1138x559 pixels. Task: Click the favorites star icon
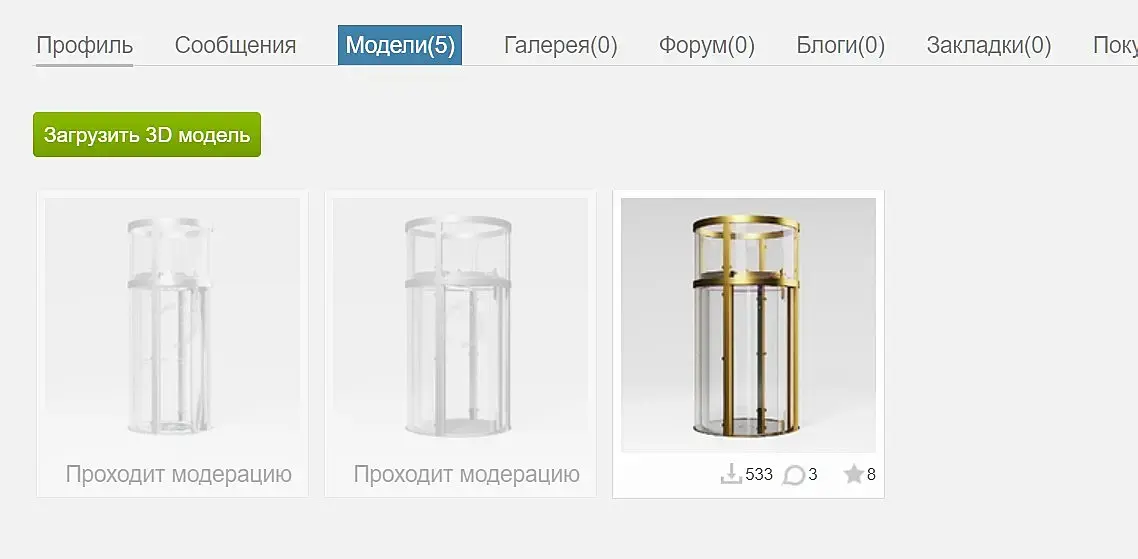(854, 475)
